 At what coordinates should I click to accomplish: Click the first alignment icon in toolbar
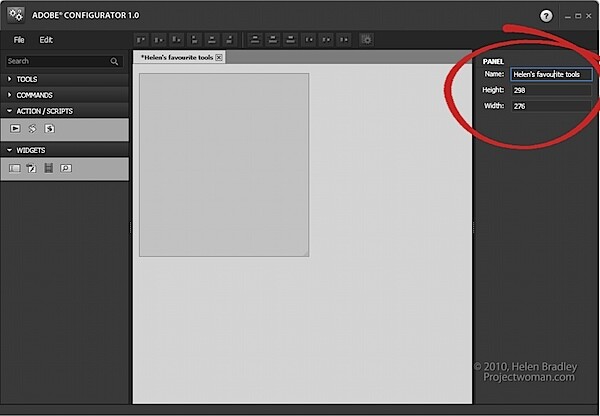141,39
